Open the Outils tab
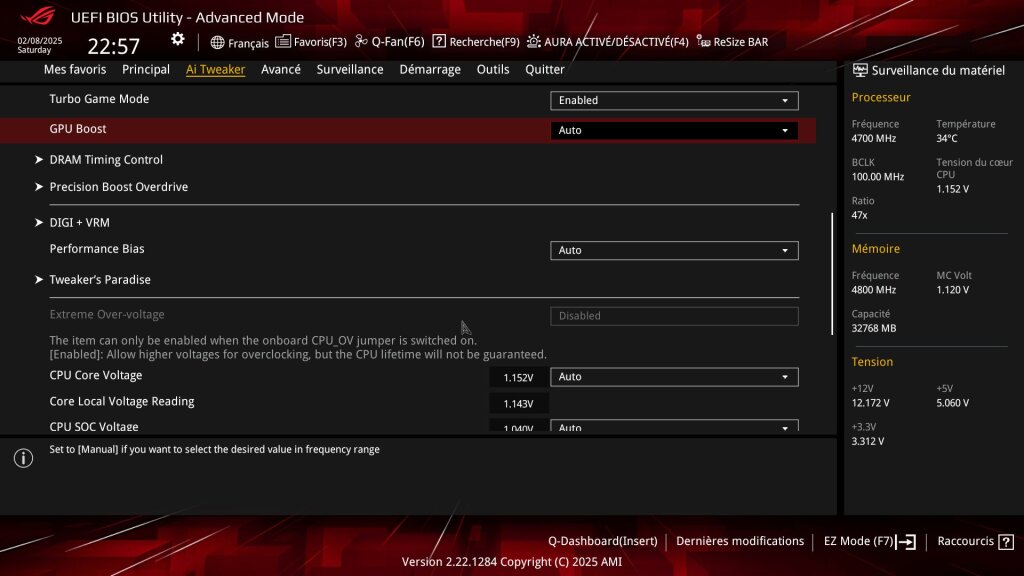Viewport: 1024px width, 576px height. (493, 69)
